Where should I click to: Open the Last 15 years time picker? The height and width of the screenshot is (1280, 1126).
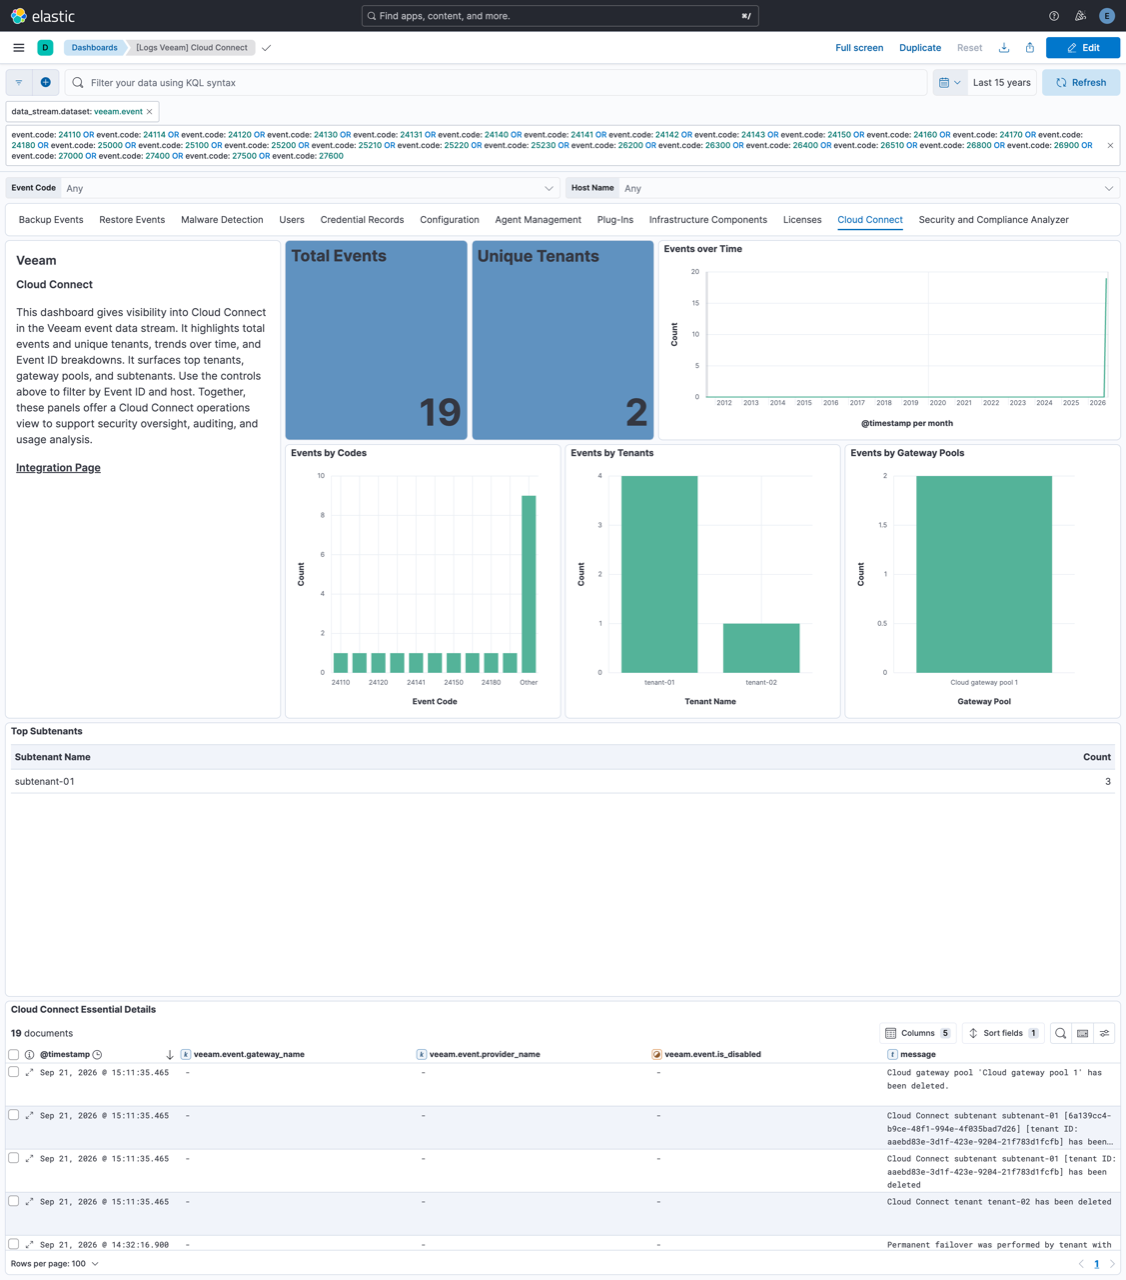tap(1002, 83)
